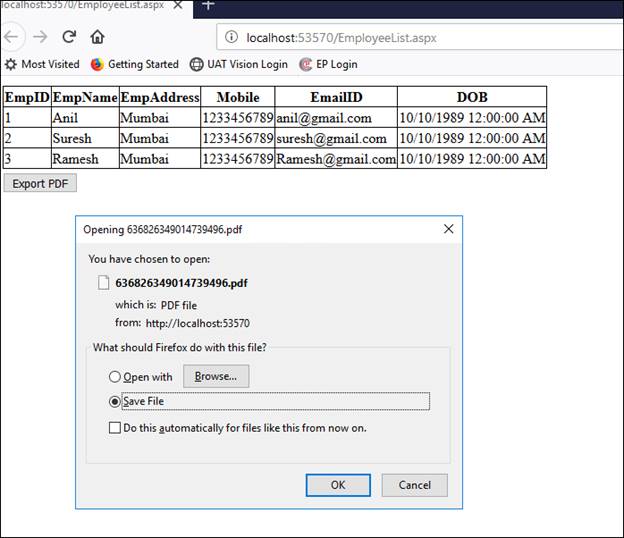Reload the page with refresh icon
Image resolution: width=624 pixels, height=538 pixels.
pyautogui.click(x=69, y=37)
